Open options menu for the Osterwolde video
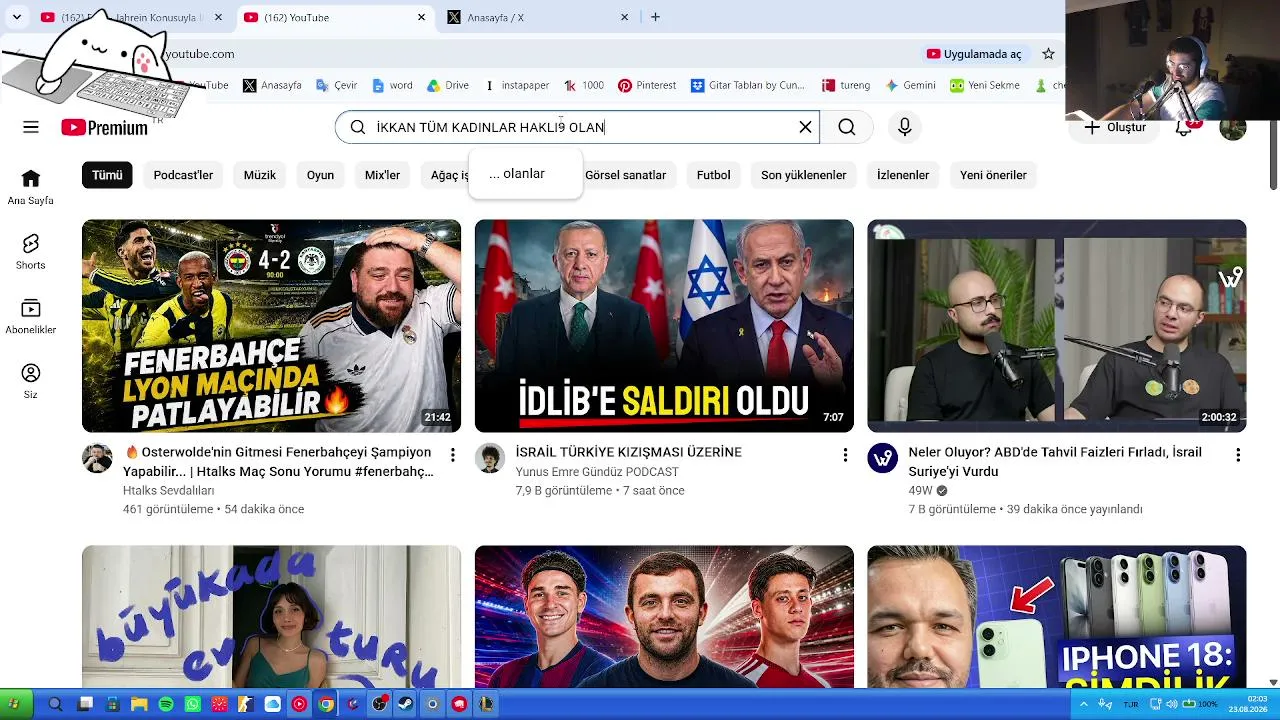This screenshot has height=720, width=1280. coord(452,455)
